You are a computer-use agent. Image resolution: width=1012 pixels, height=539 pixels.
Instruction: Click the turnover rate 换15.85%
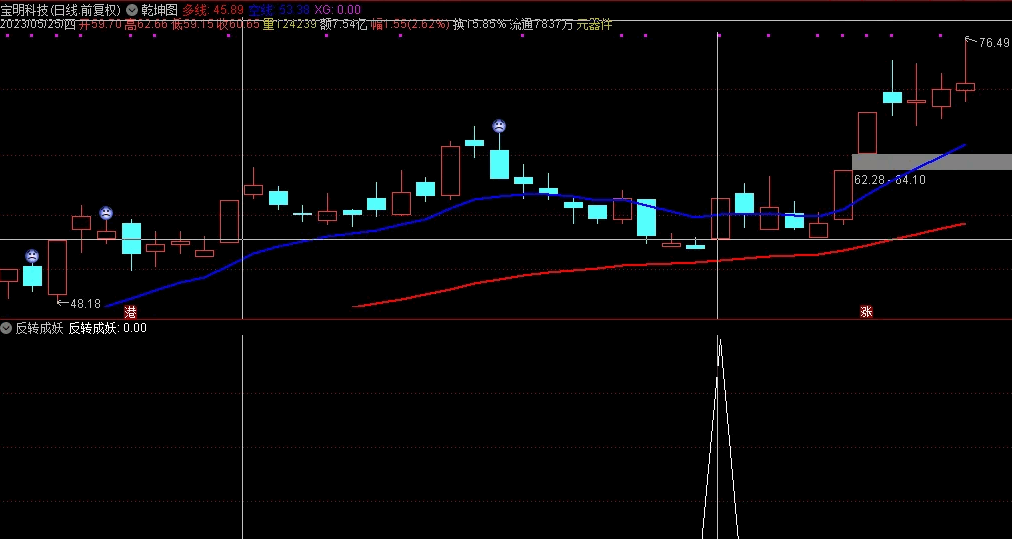pos(480,25)
